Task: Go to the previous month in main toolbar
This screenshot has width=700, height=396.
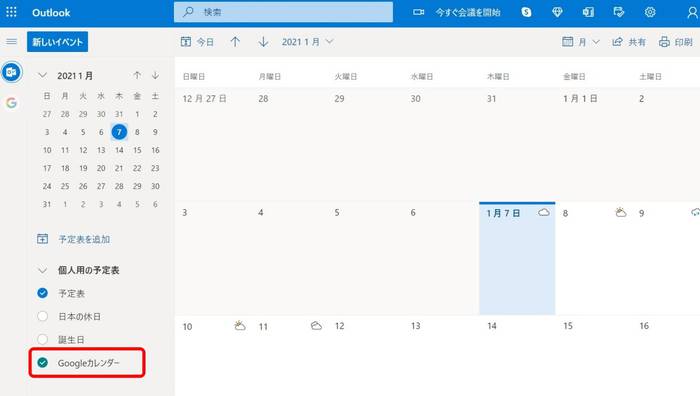Action: (235, 42)
